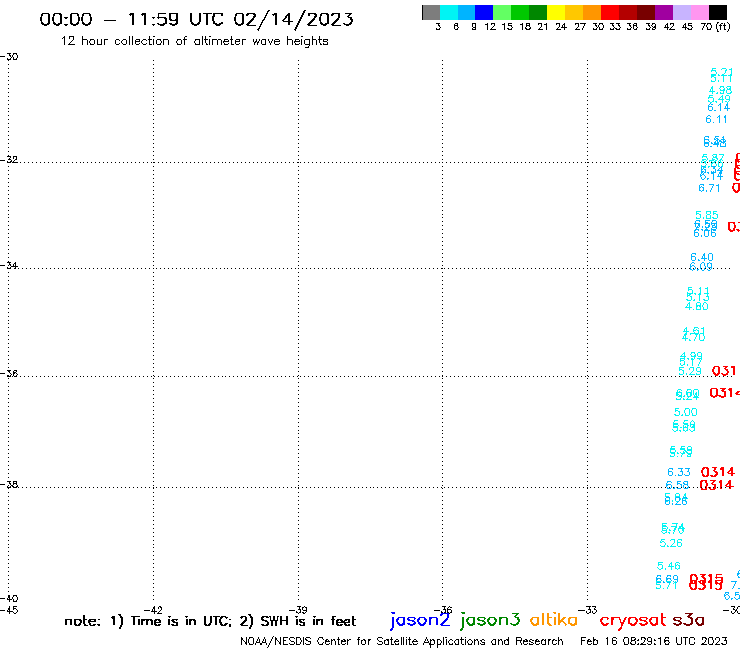Click the 5.00 wave height reading

[686, 413]
